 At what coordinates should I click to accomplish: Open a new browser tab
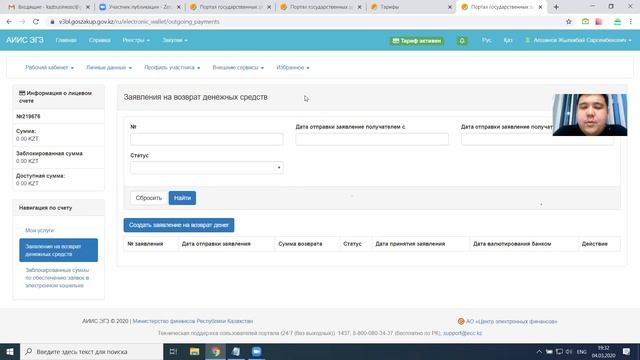coord(556,7)
